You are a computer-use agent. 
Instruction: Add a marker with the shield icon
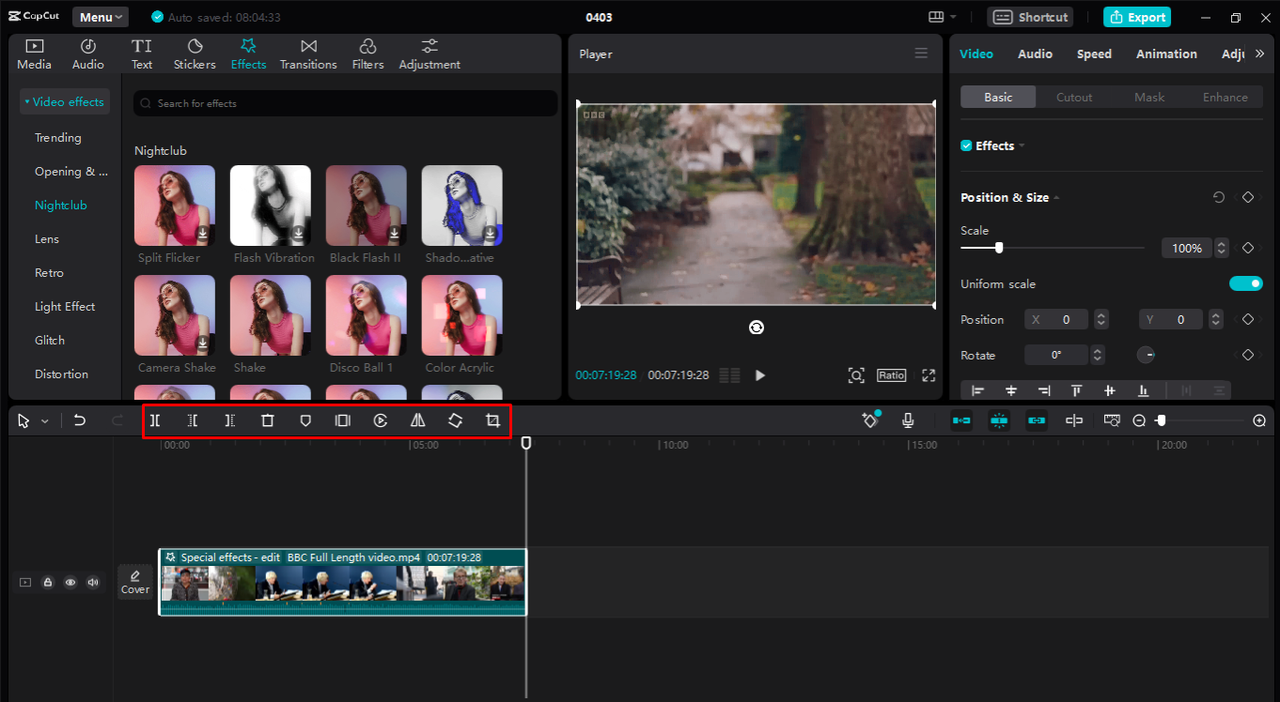pyautogui.click(x=305, y=421)
